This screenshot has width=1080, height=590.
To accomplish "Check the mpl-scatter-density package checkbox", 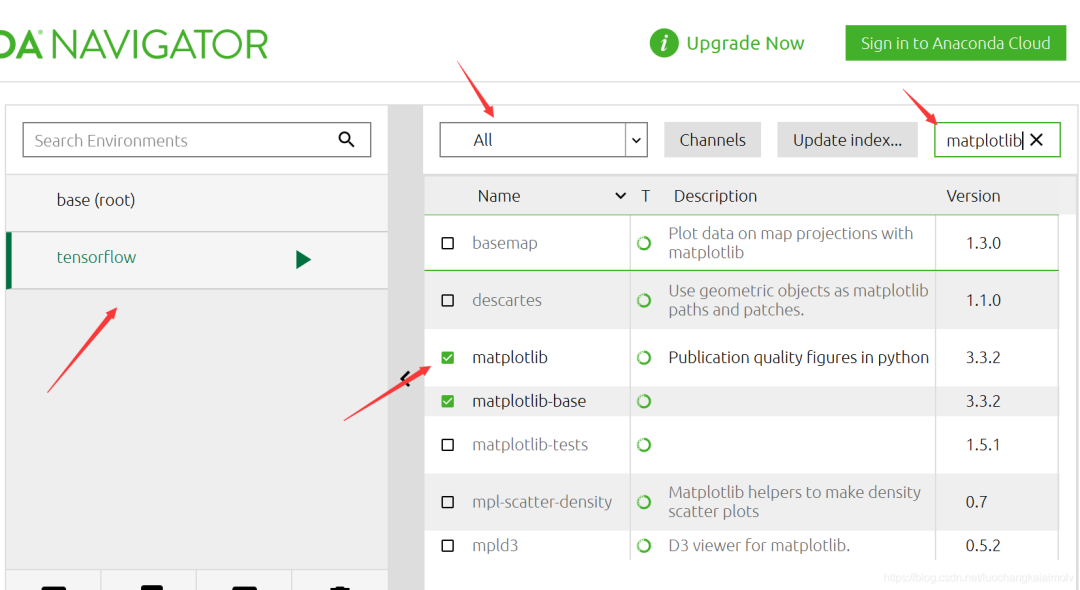I will pyautogui.click(x=448, y=502).
